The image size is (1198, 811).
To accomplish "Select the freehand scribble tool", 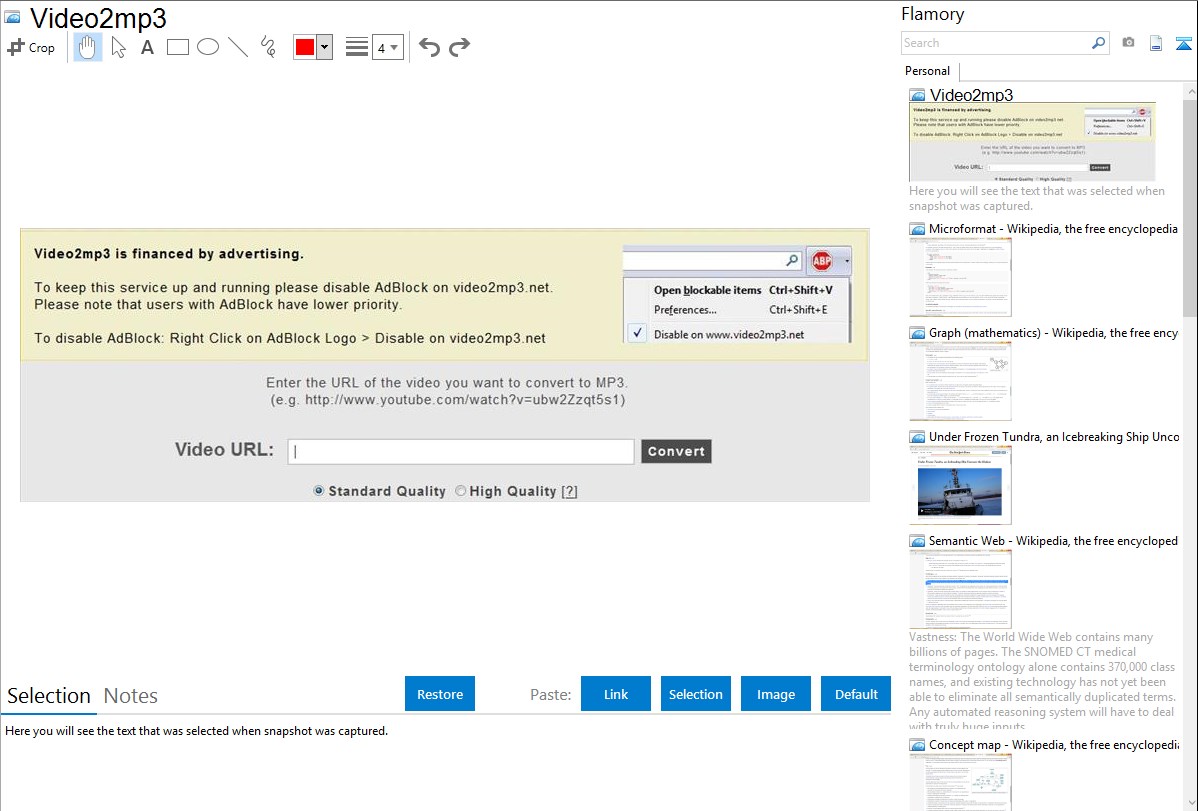I will [268, 47].
